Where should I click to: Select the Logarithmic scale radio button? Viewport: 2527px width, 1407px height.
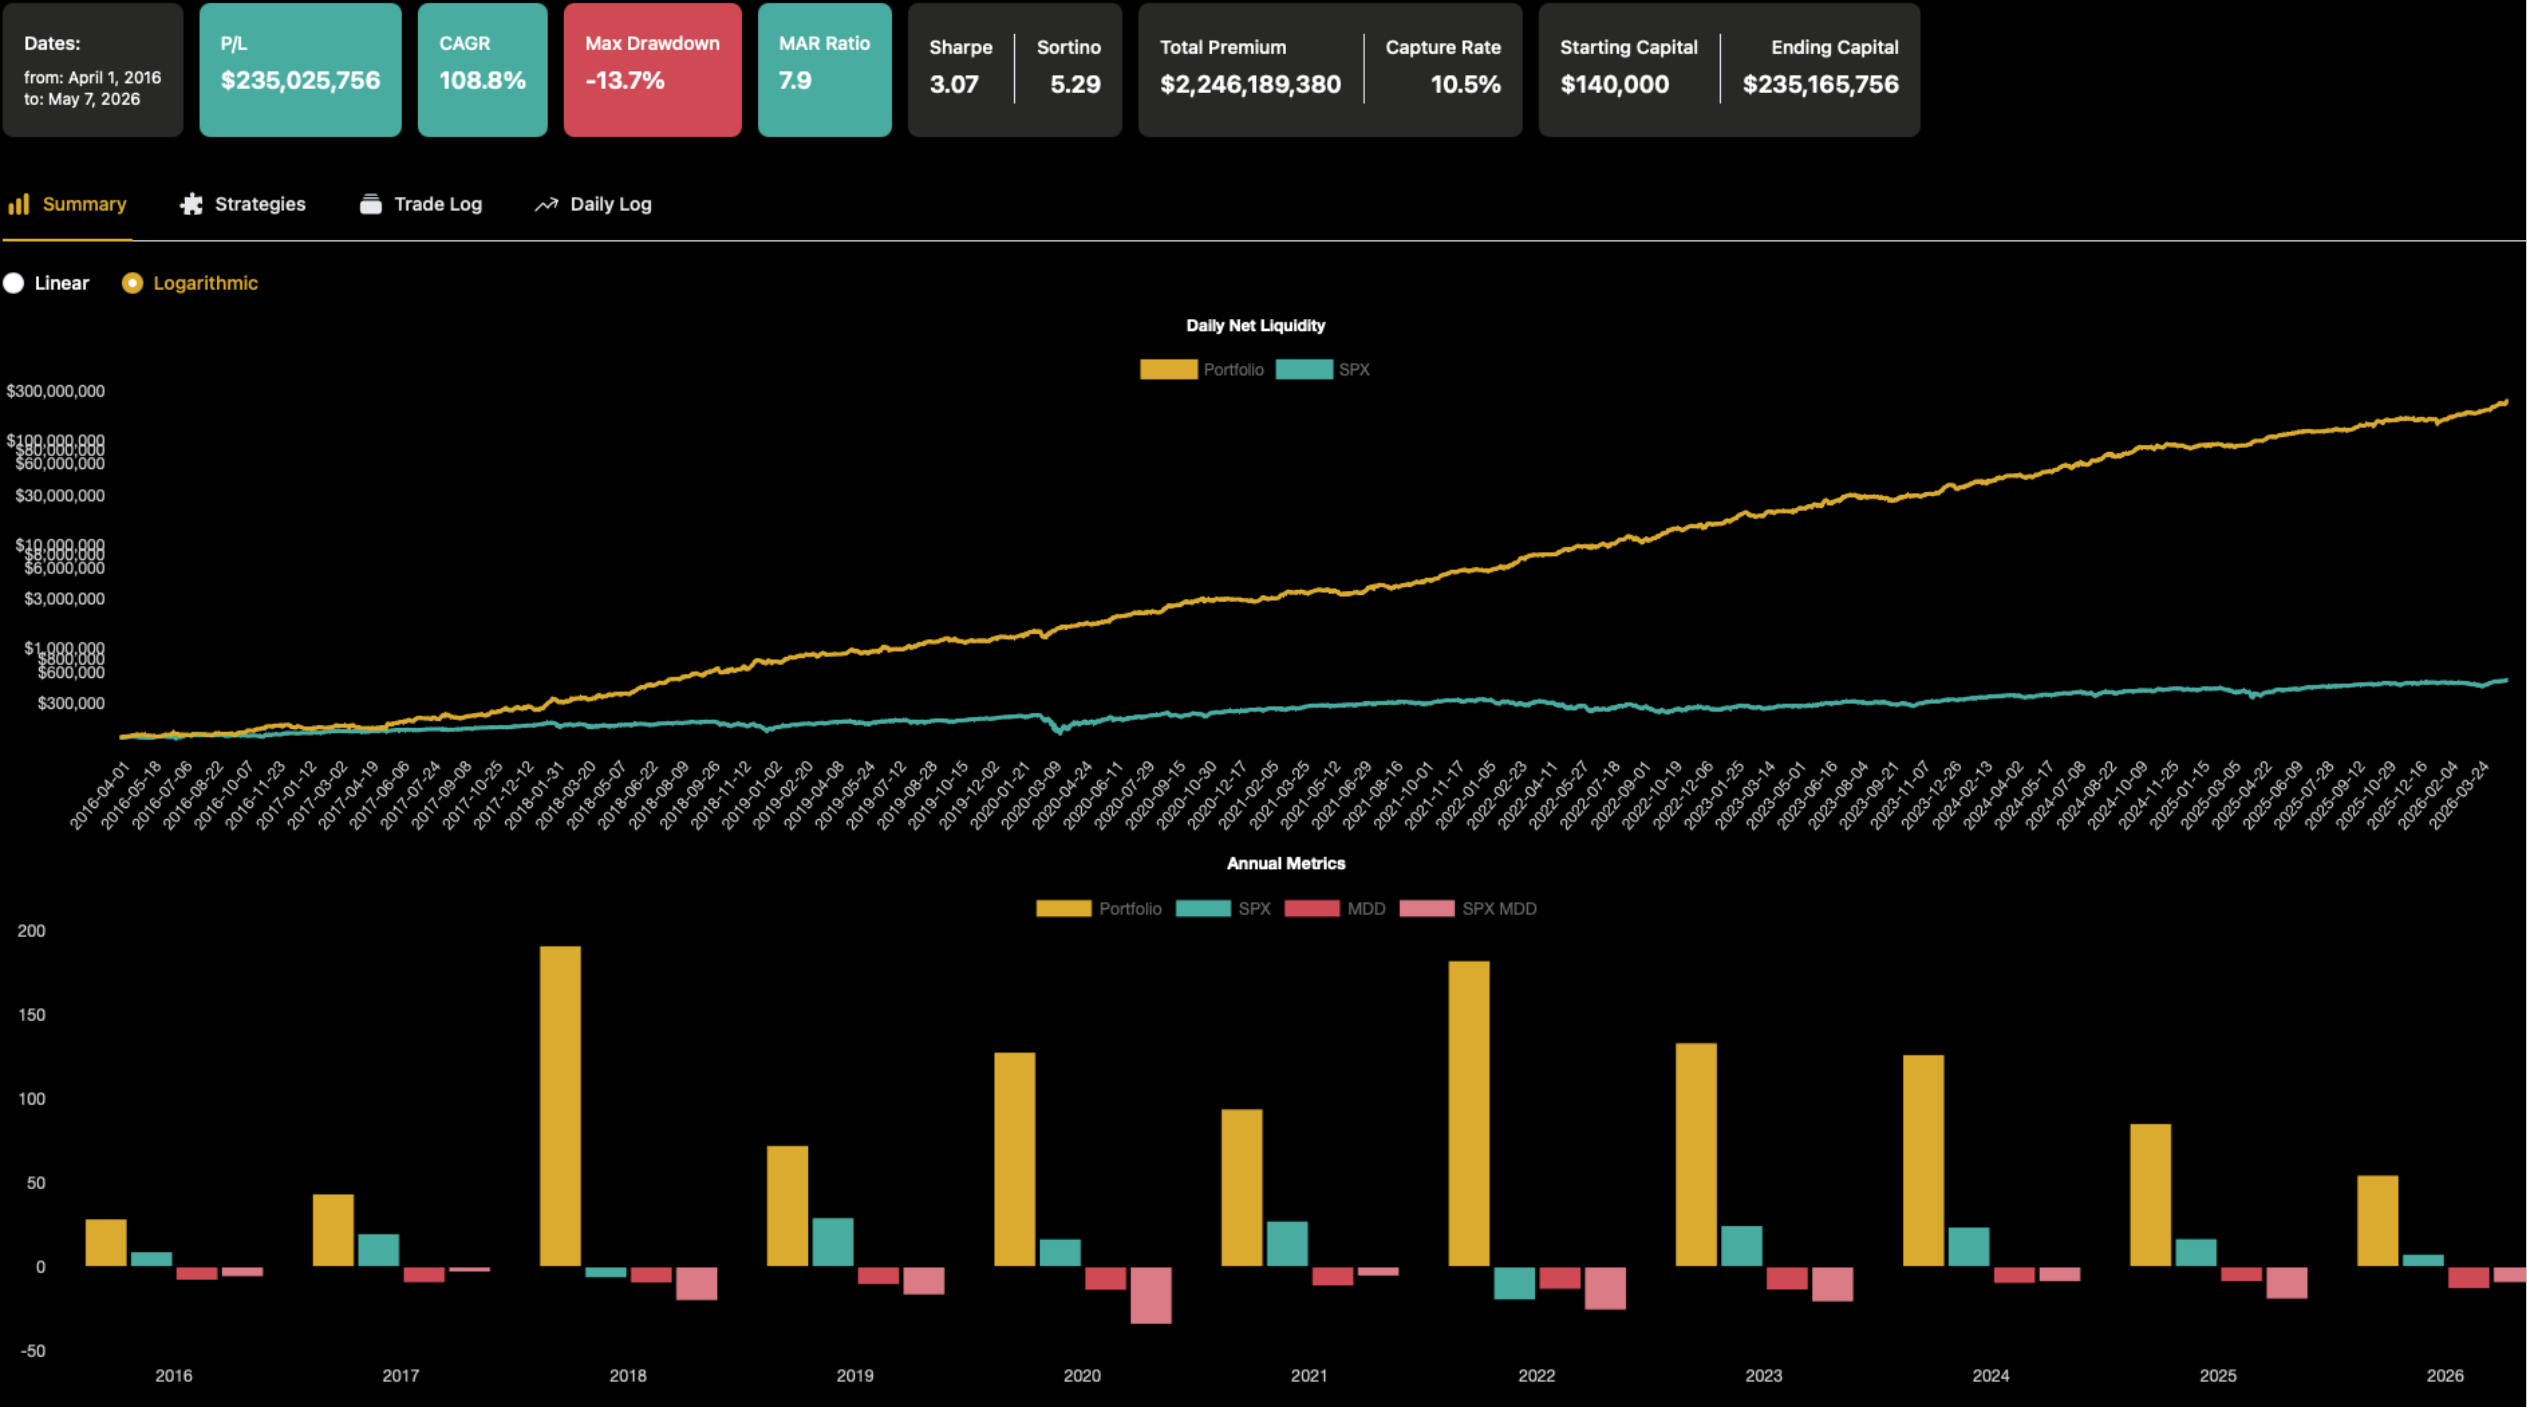coord(132,283)
